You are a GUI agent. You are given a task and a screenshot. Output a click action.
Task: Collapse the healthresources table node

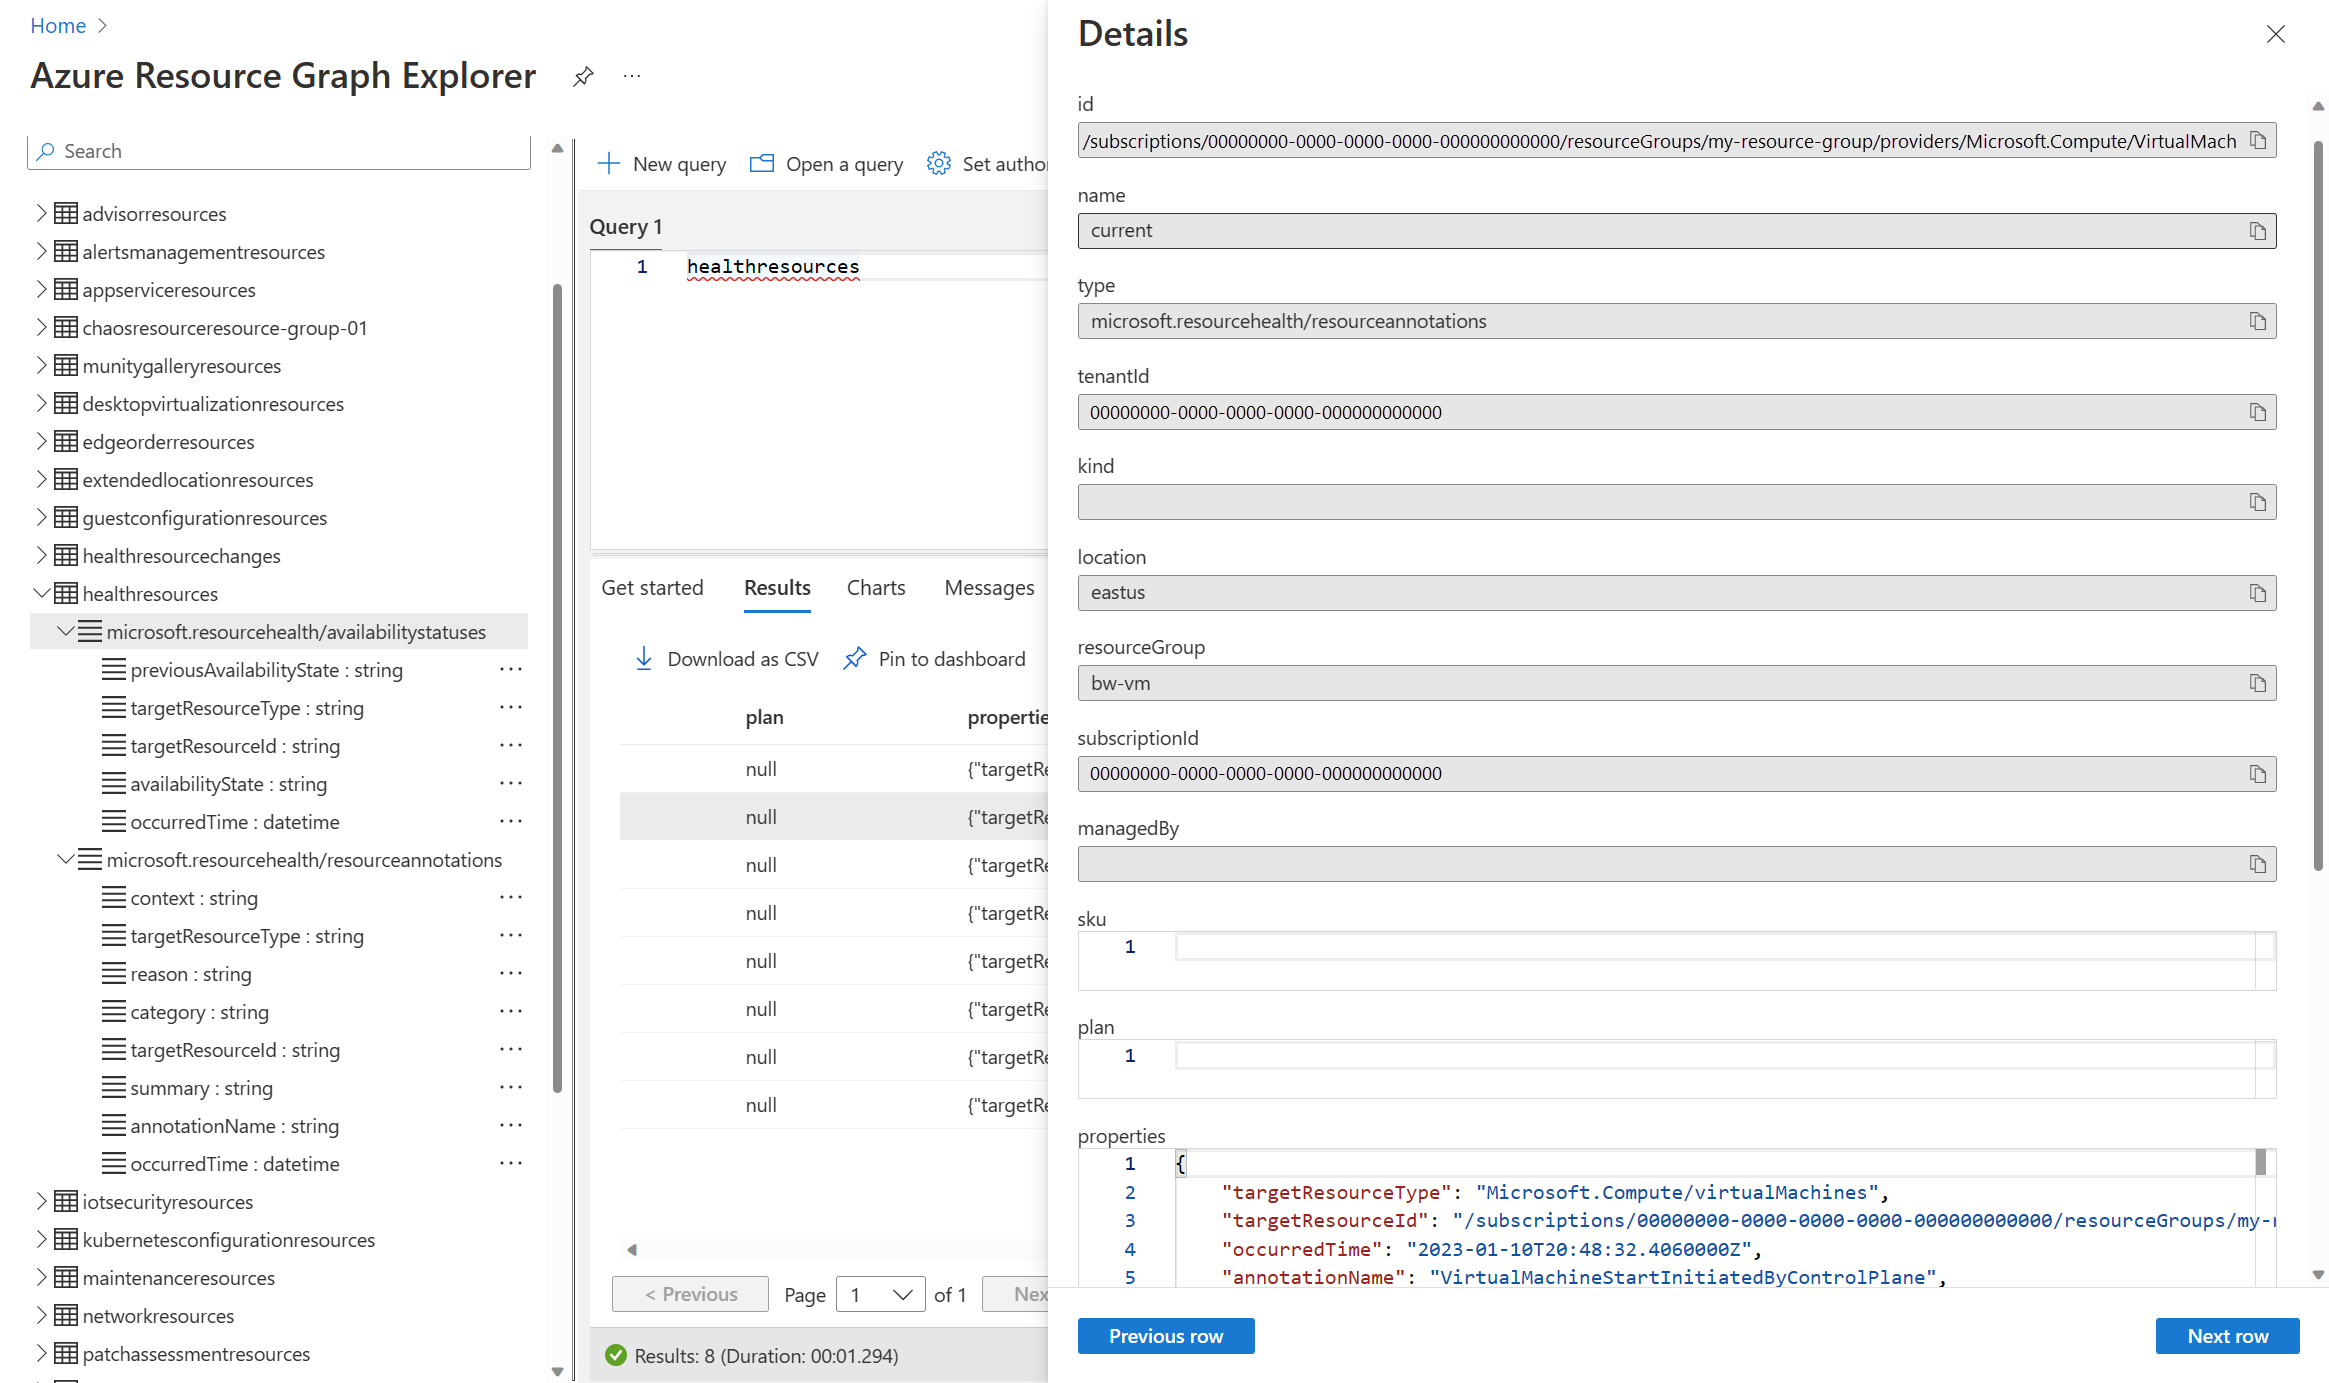coord(41,594)
